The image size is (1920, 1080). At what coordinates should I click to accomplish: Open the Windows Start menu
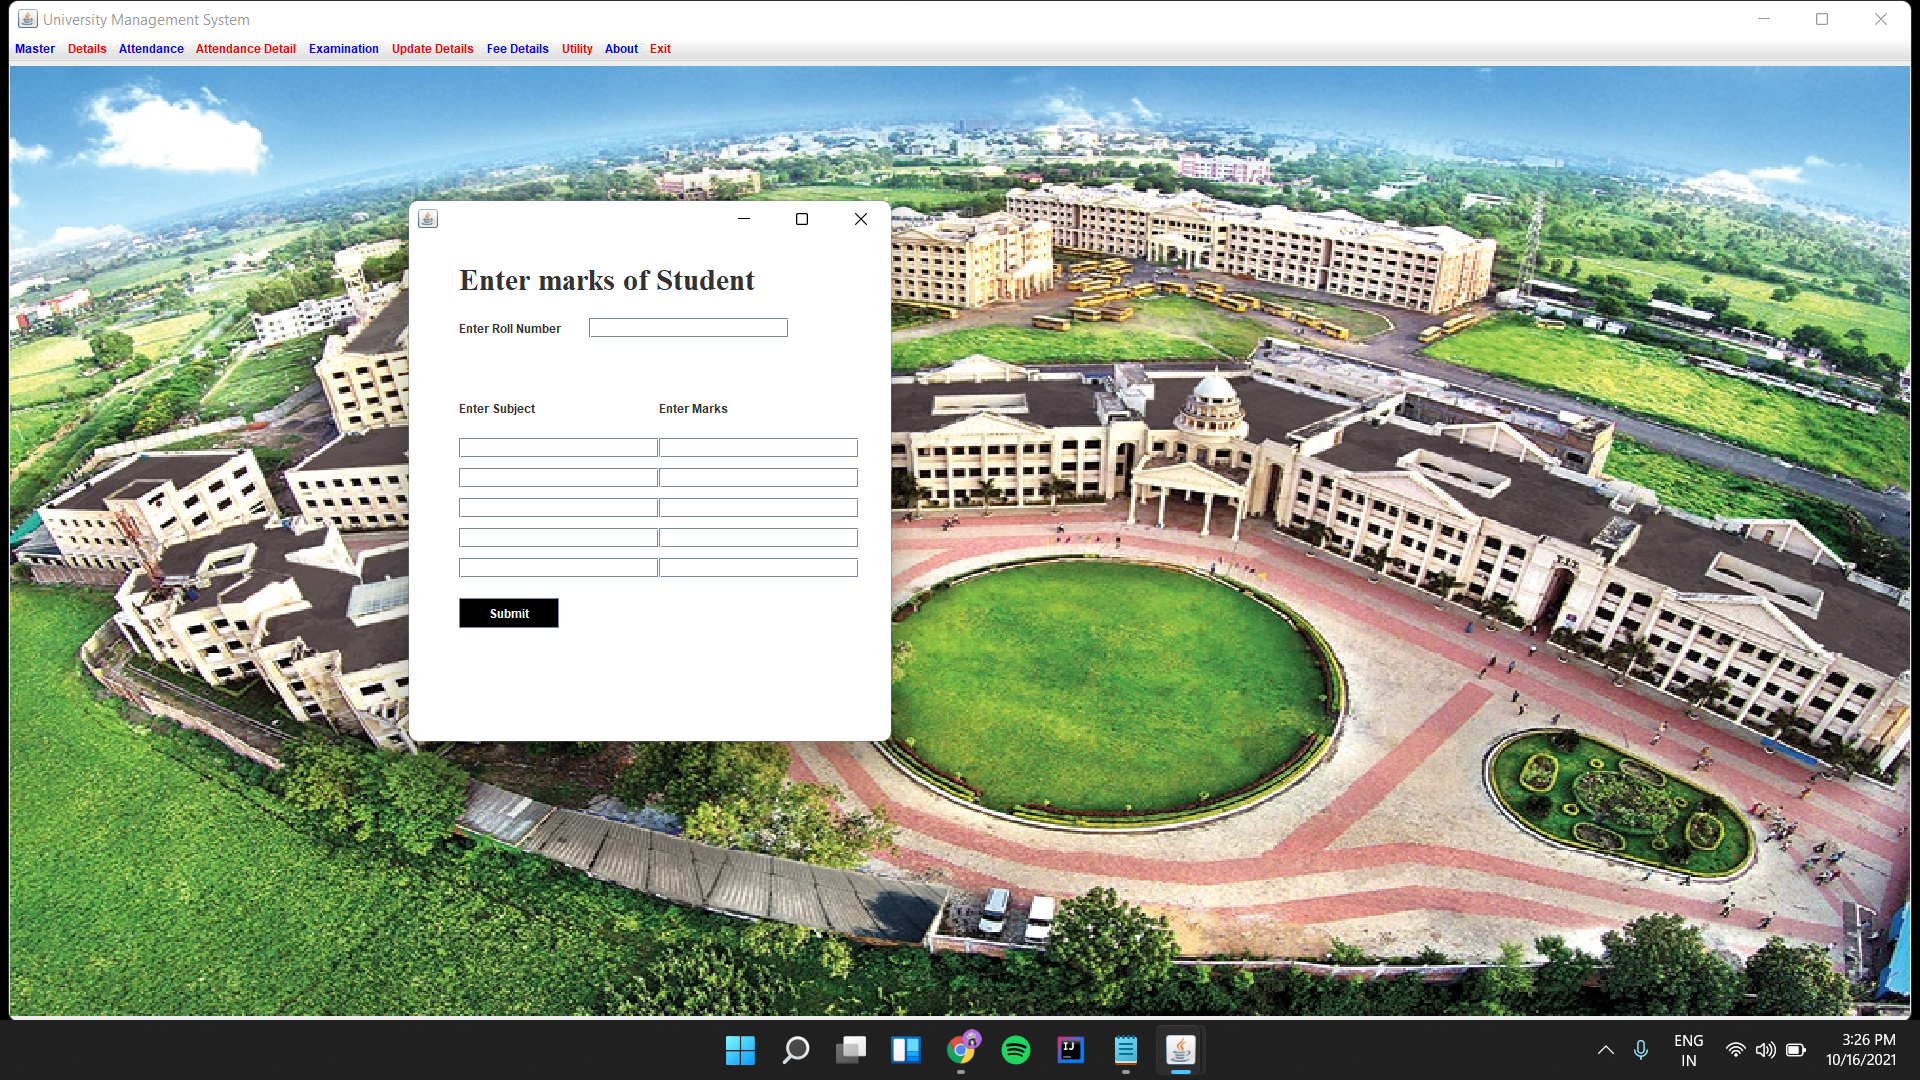[740, 1050]
